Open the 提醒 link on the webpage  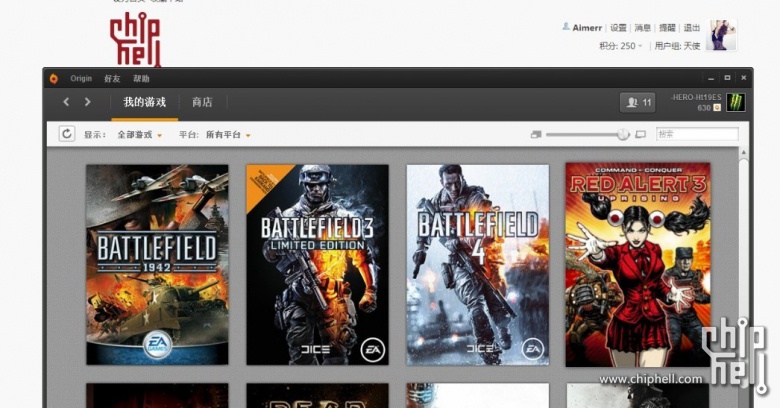point(668,28)
